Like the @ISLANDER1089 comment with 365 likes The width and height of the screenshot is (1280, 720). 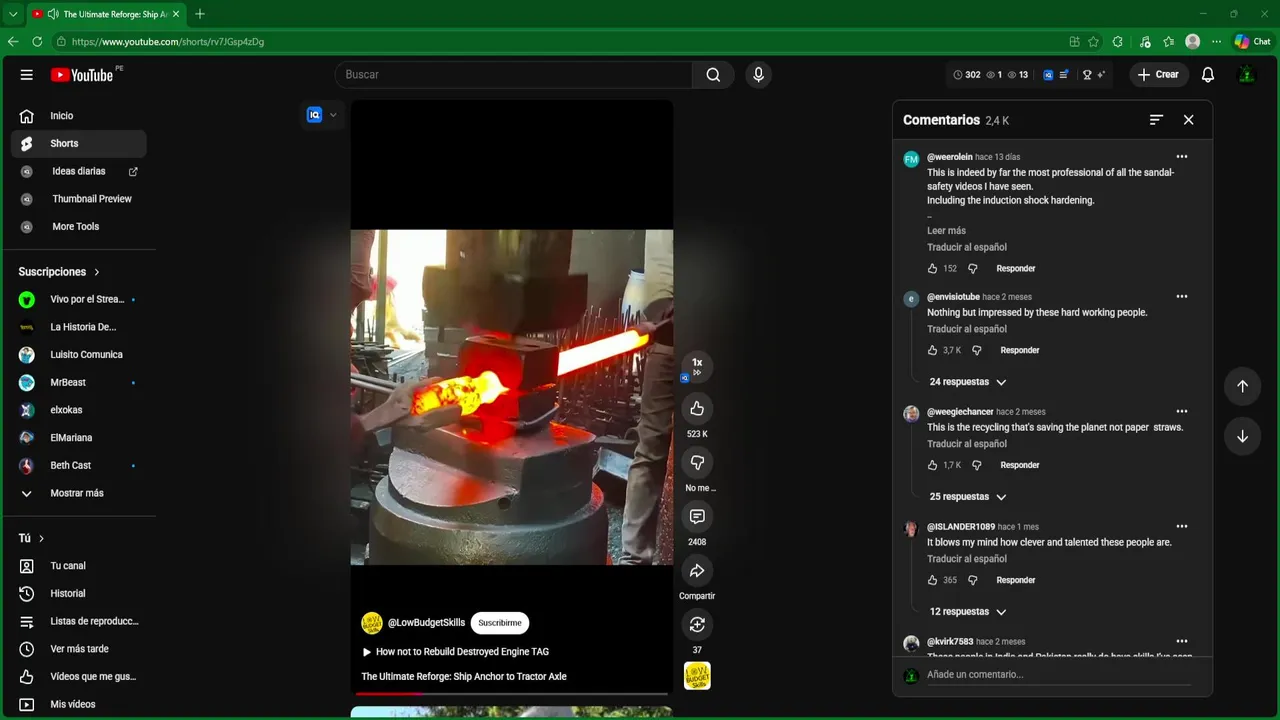click(x=932, y=581)
